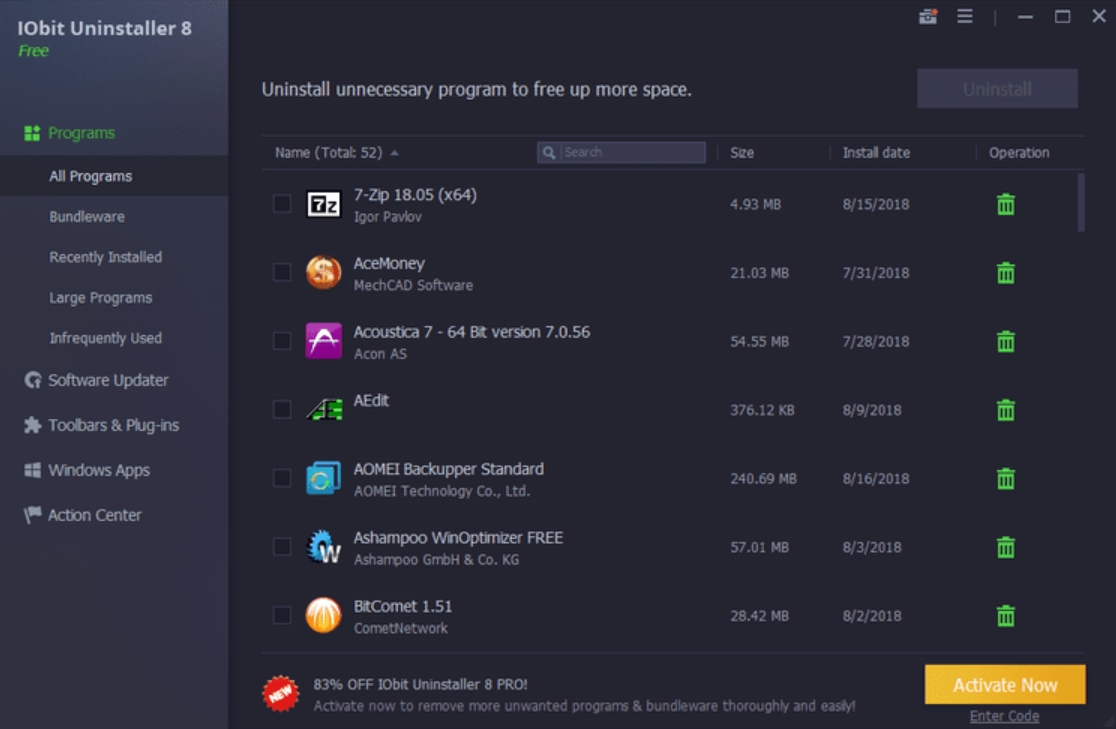
Task: Click trash icon for BitComet 1.51
Action: coord(1005,616)
